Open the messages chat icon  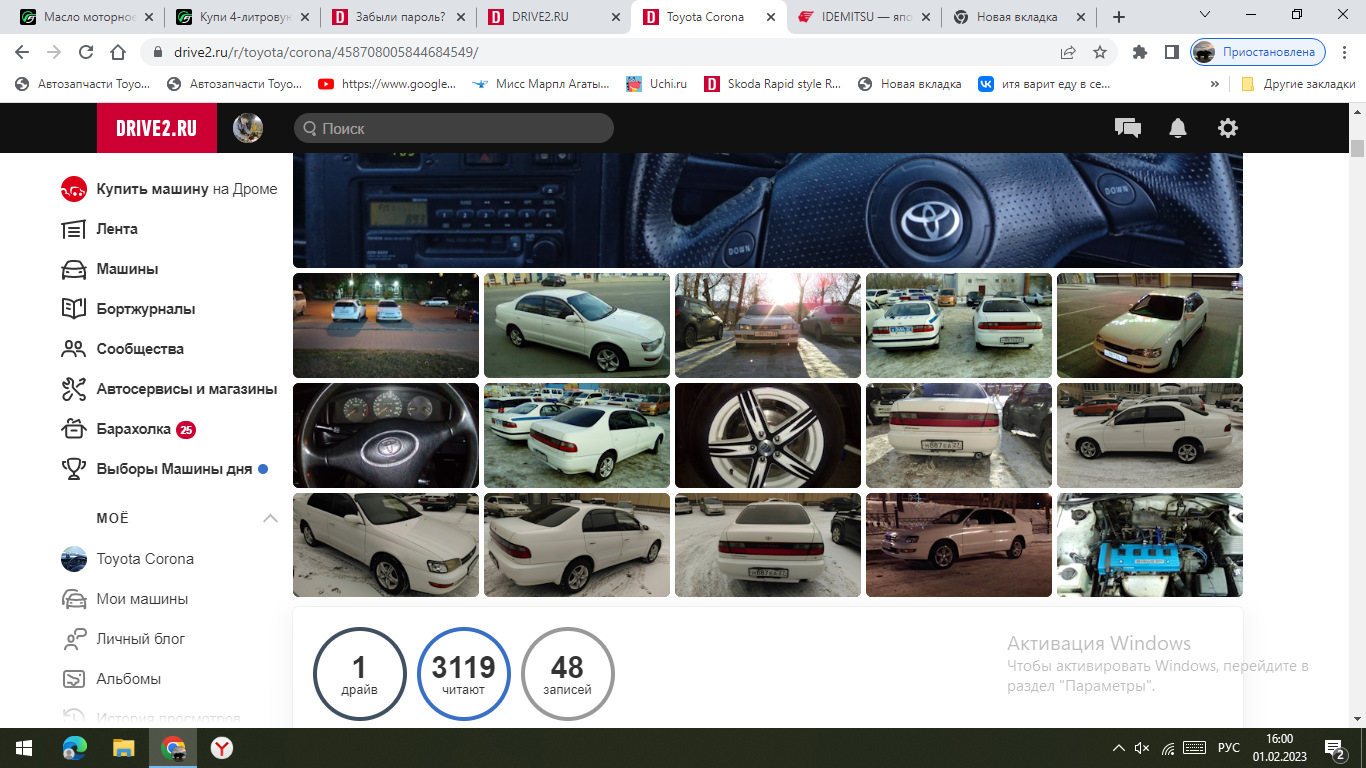1128,128
